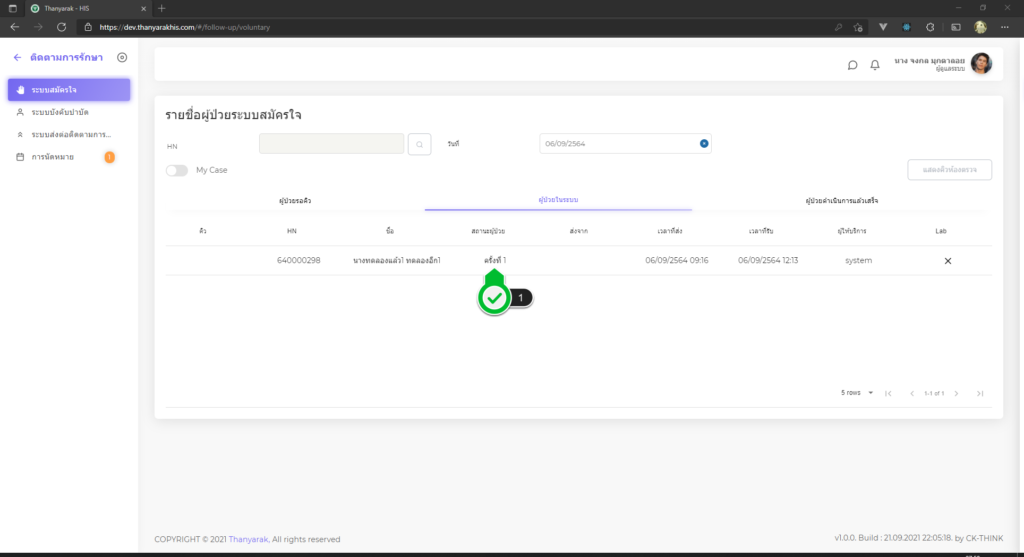This screenshot has width=1024, height=557.
Task: Toggle the My Case switch
Action: [177, 170]
